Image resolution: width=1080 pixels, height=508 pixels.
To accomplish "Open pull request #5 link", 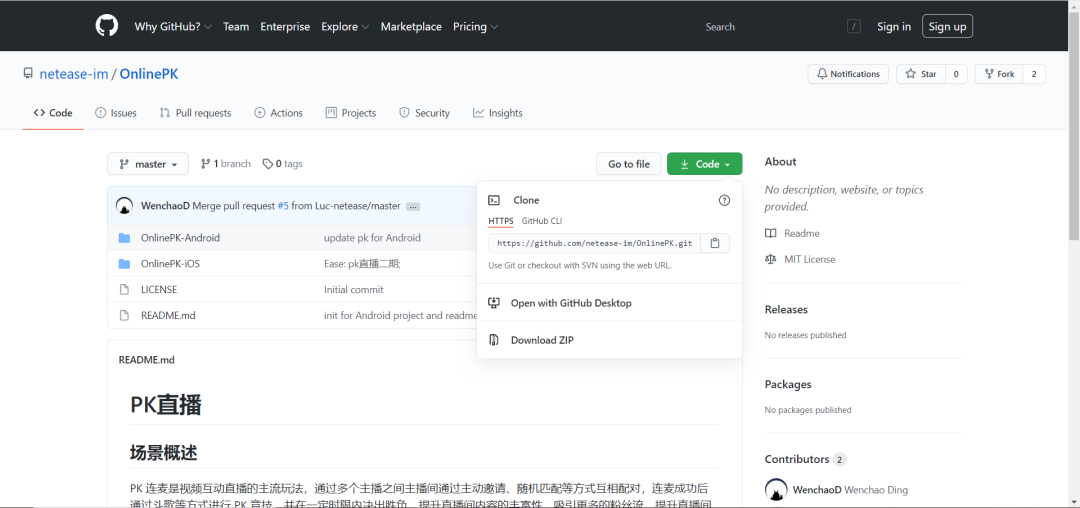I will tap(283, 205).
